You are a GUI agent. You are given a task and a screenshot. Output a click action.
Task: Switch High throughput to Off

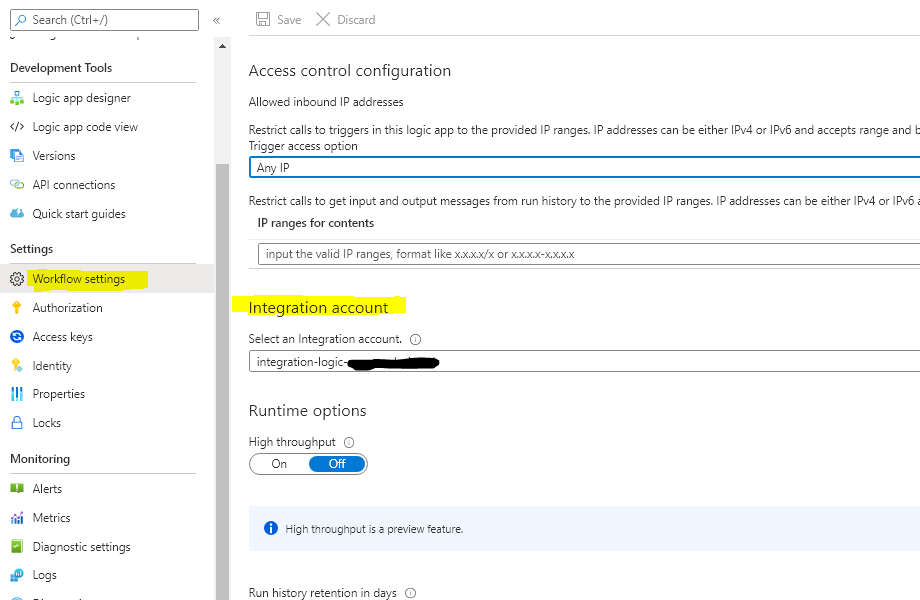(x=336, y=463)
